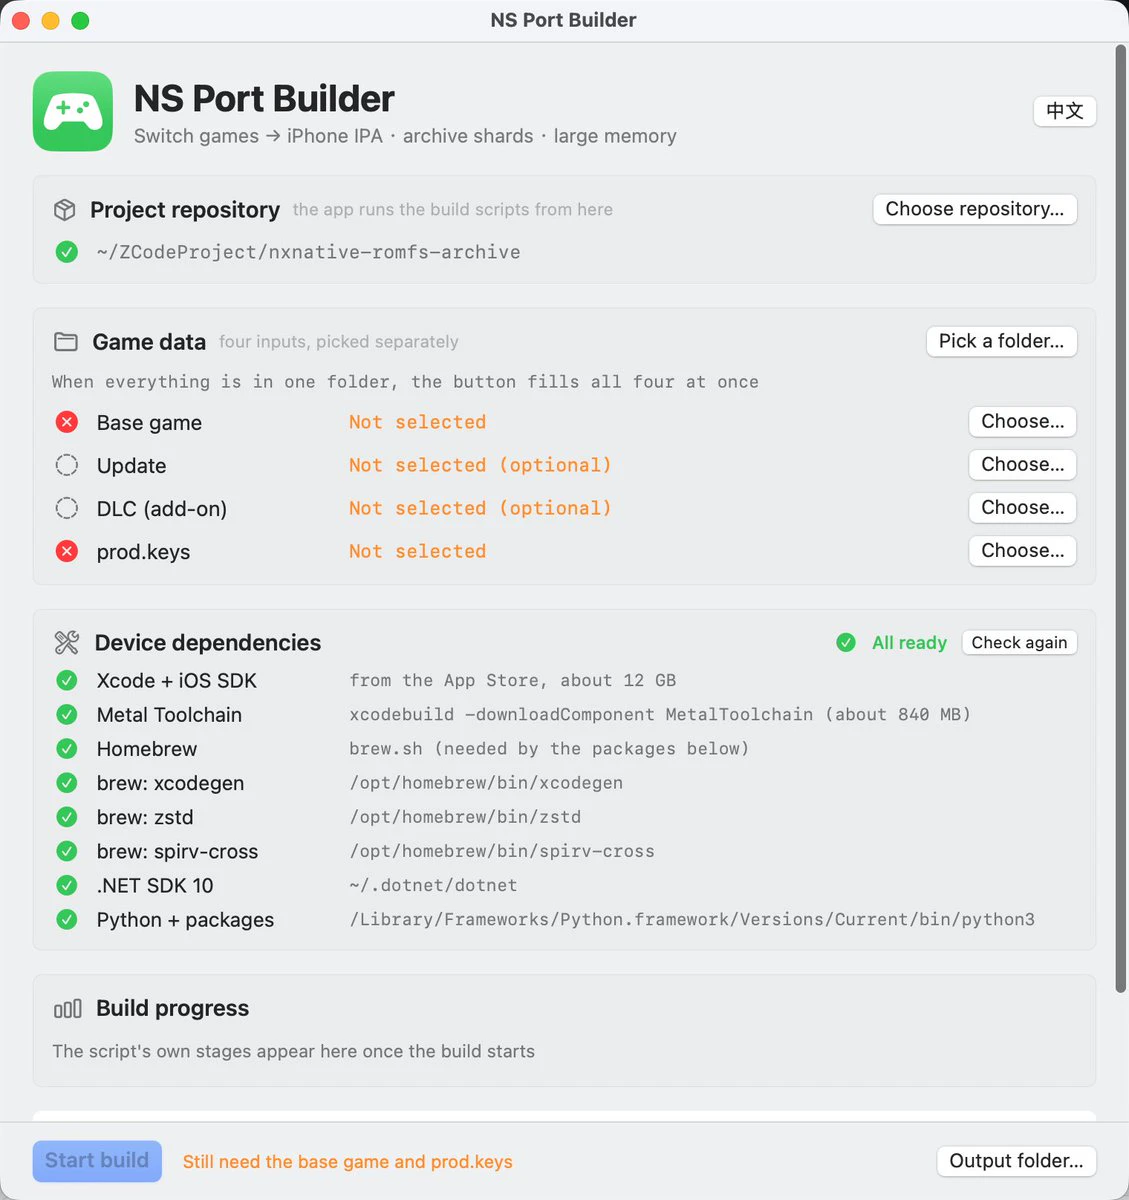Click the dashed circle icon beside Update

coord(67,465)
